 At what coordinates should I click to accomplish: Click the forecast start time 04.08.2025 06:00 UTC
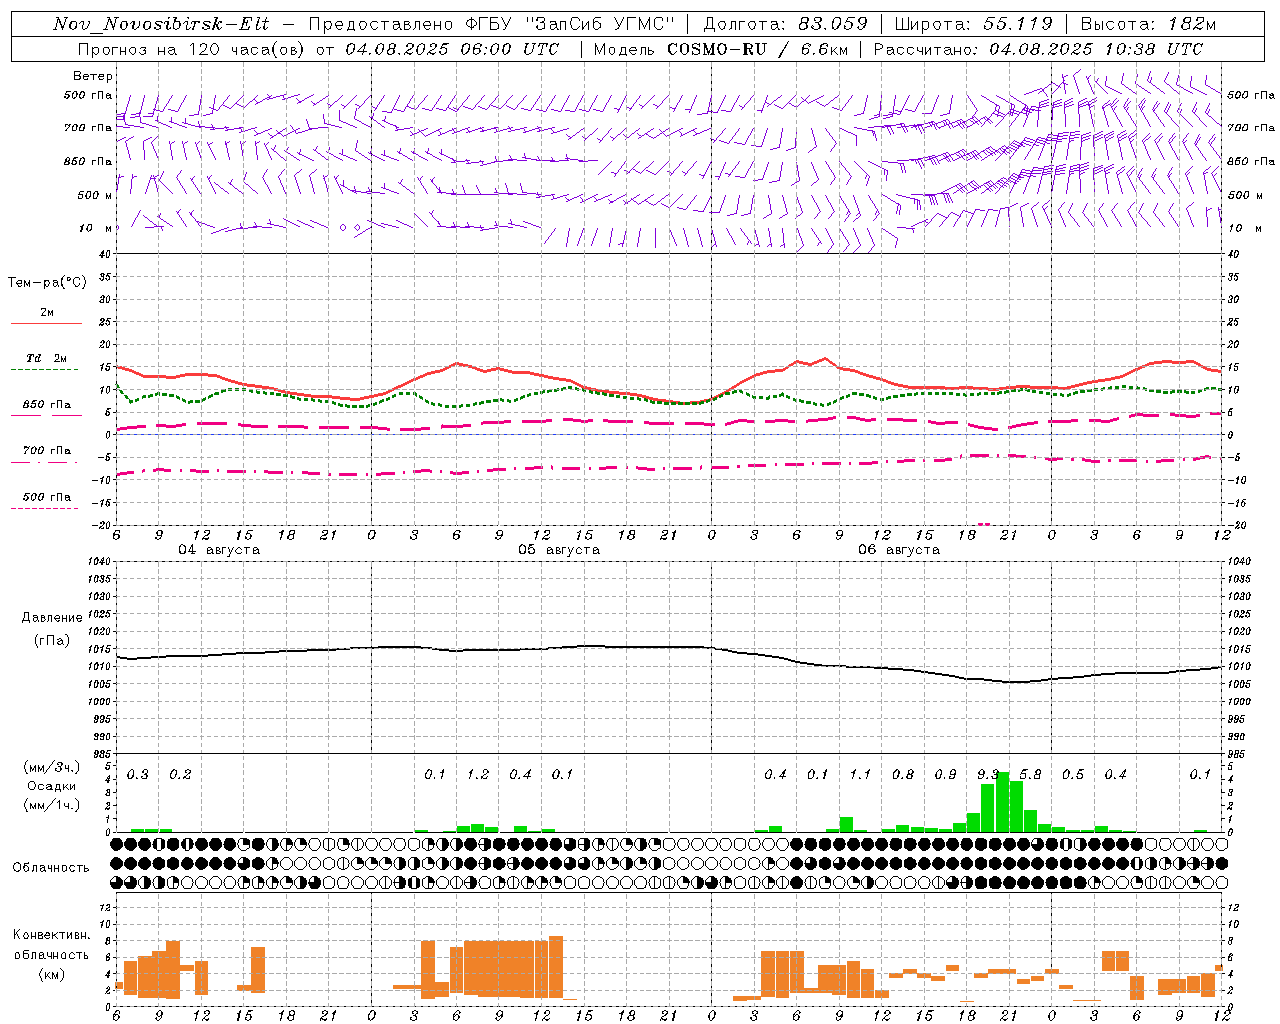pos(452,49)
